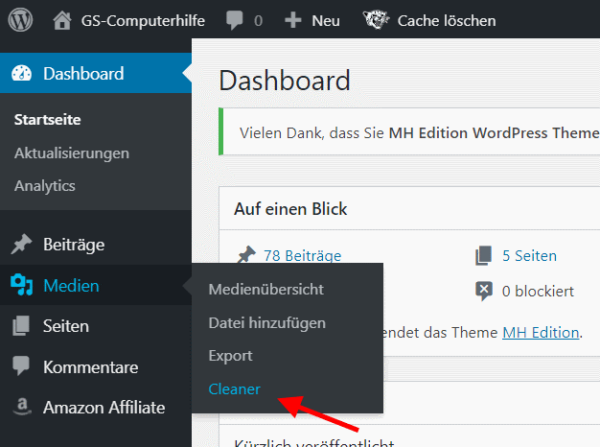The image size is (600, 447).
Task: Click the pushpin icon beside Beiträge menu
Action: pos(21,244)
